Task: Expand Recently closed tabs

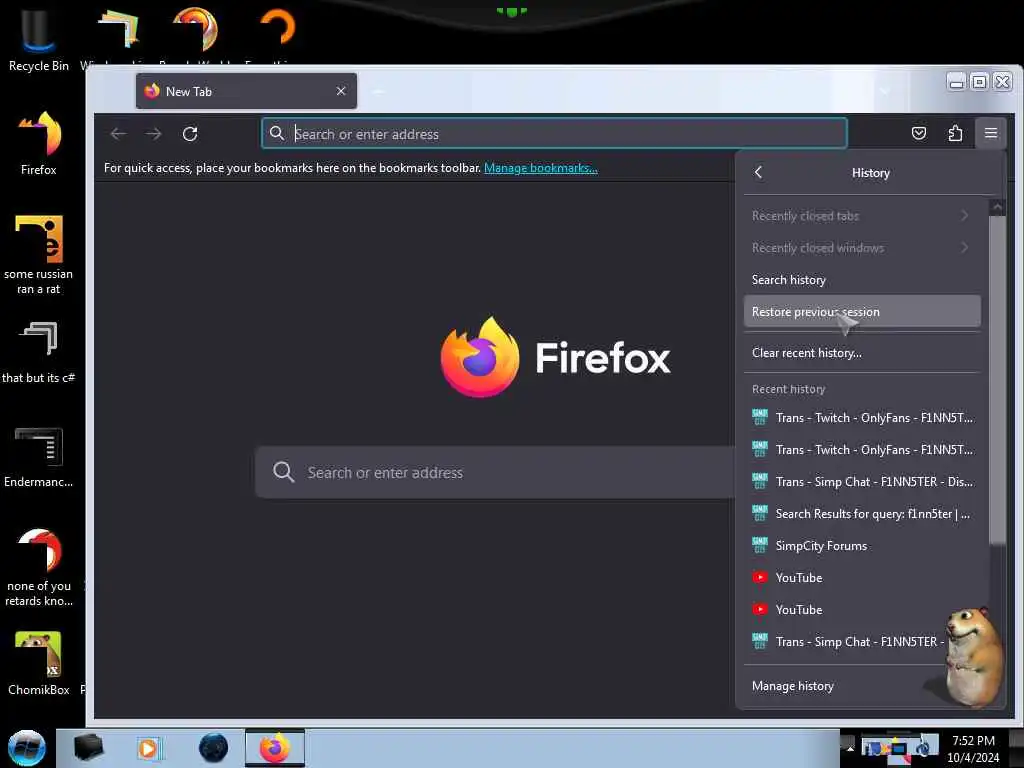Action: click(x=861, y=216)
